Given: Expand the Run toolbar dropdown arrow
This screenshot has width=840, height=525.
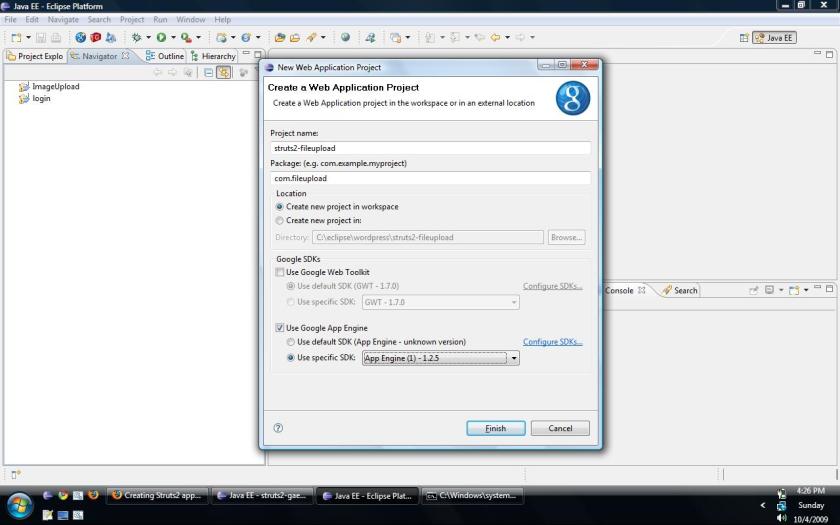Looking at the screenshot, I should 171,38.
